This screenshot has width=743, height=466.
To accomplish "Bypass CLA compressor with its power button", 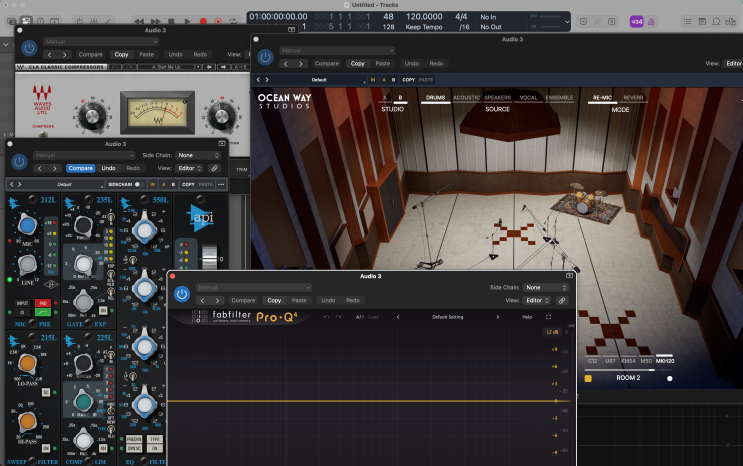I will pyautogui.click(x=29, y=48).
